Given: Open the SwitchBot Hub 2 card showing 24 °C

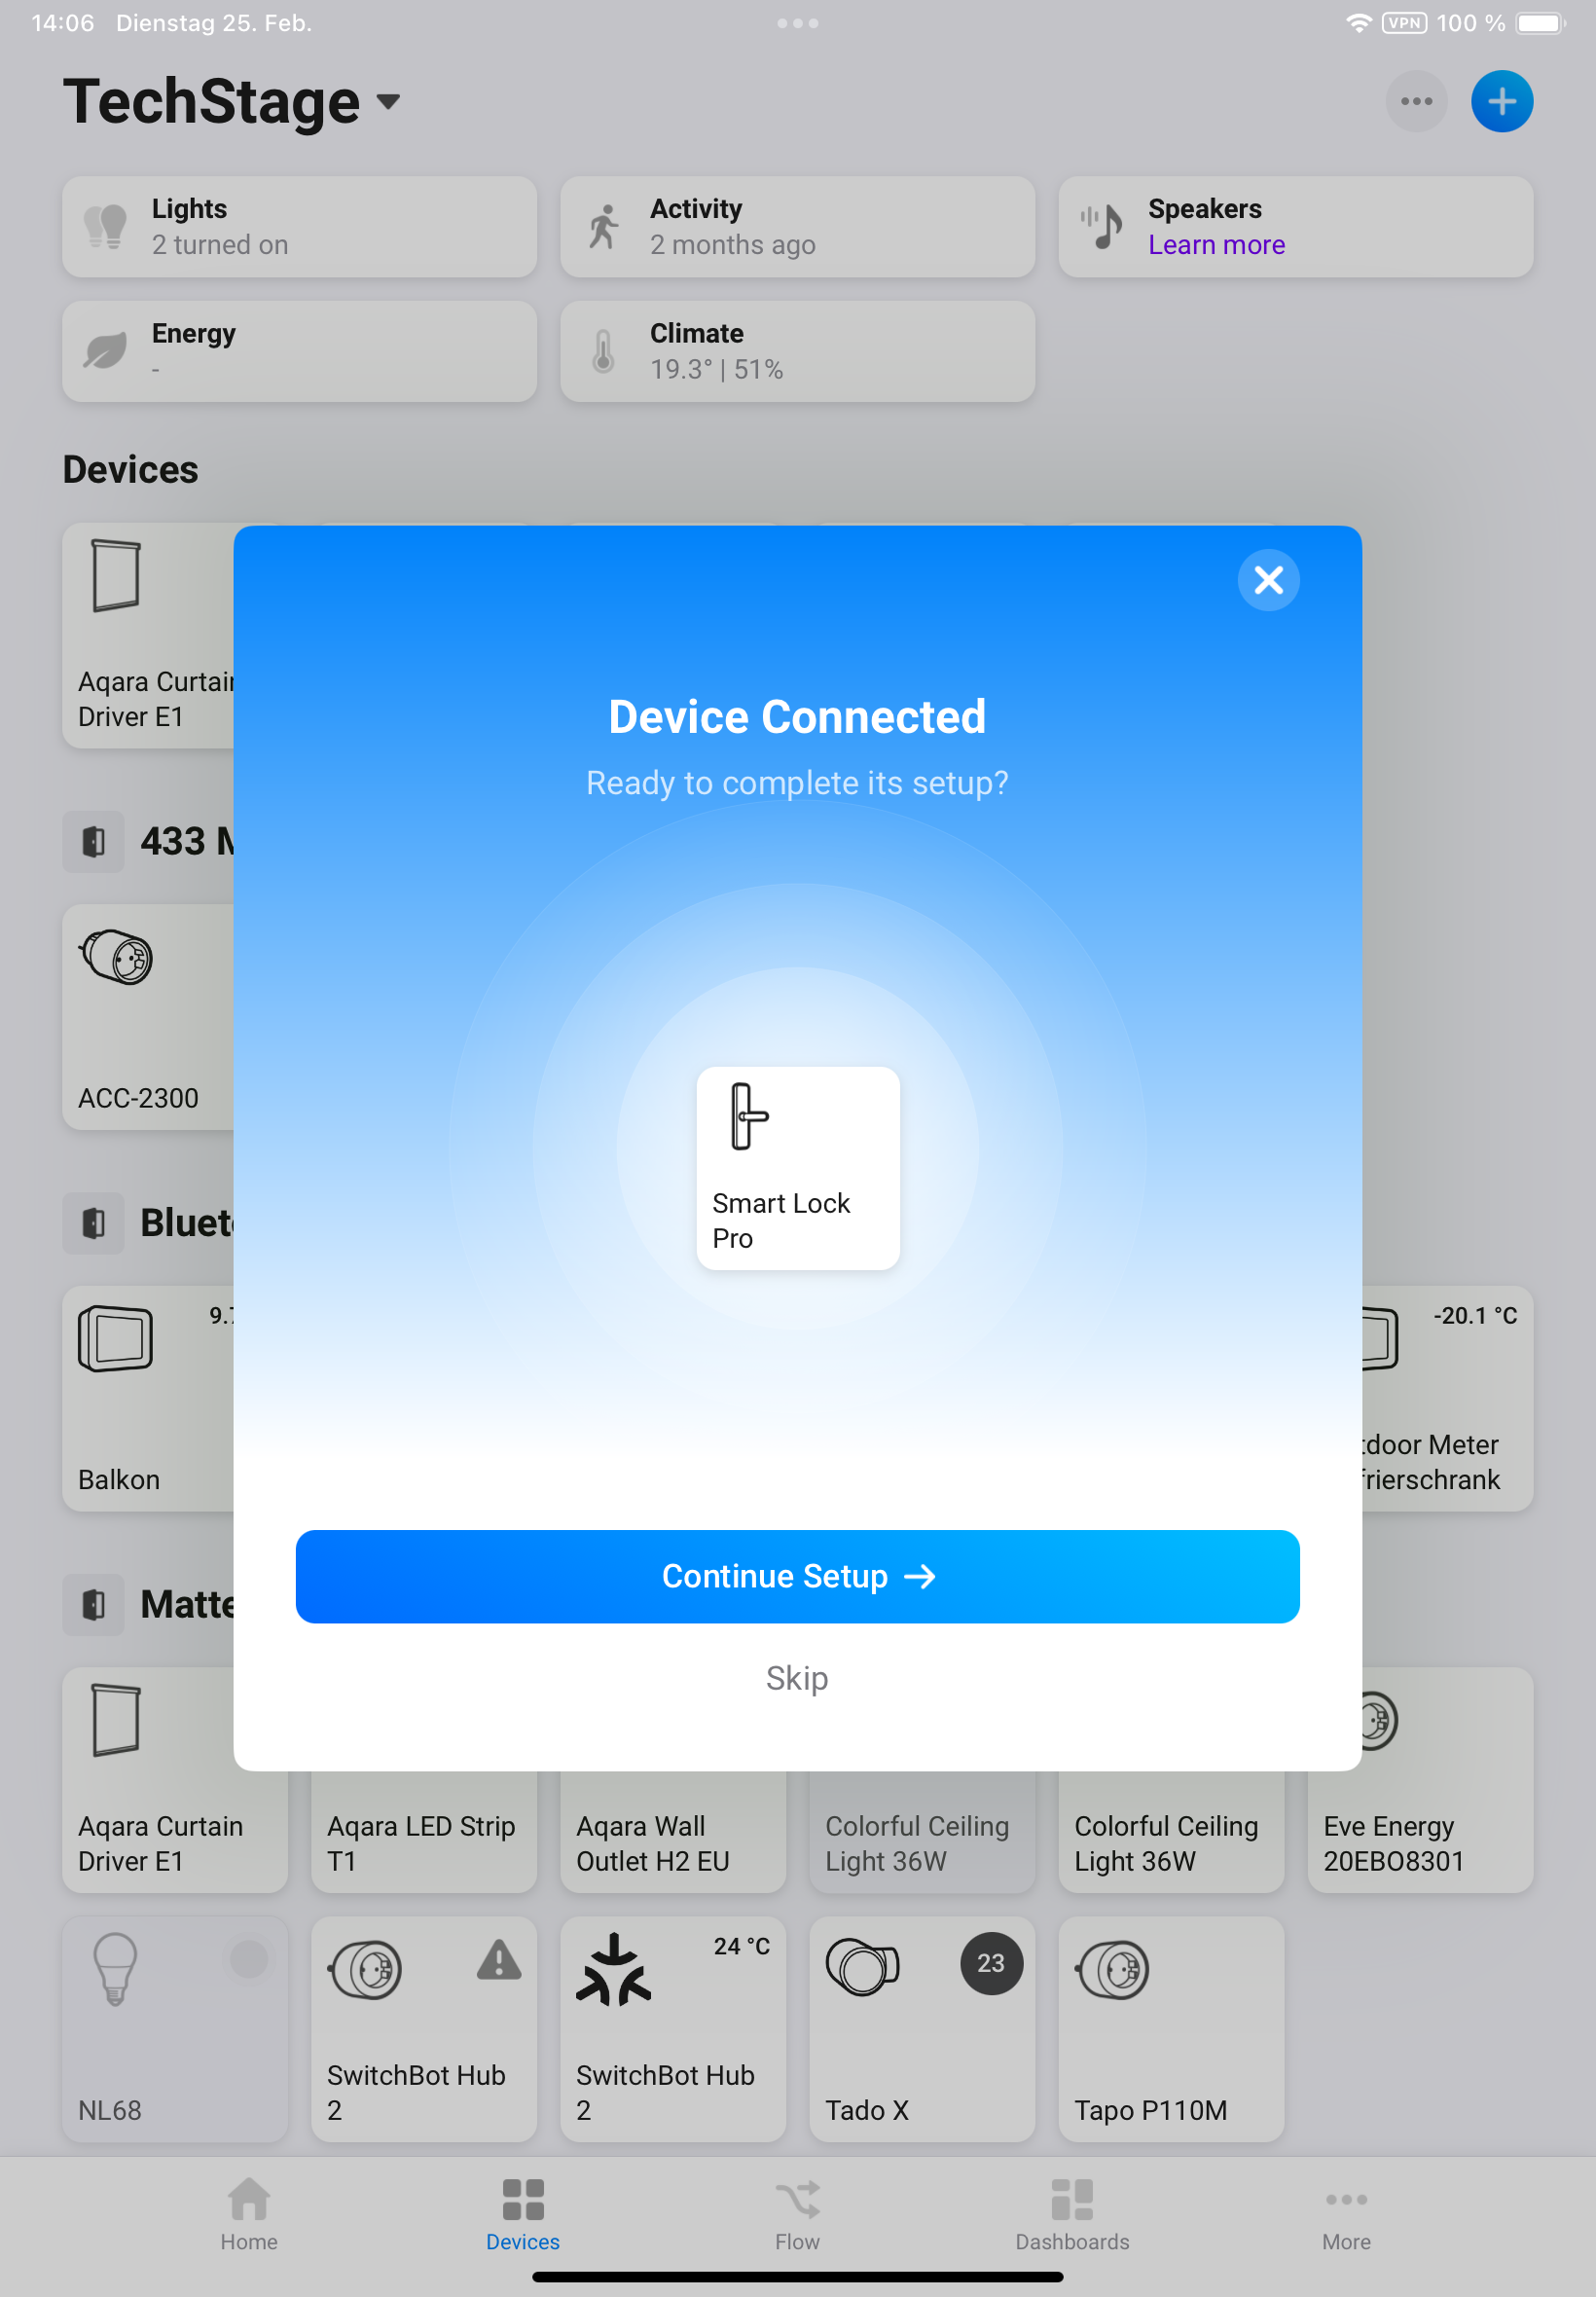Looking at the screenshot, I should [673, 2028].
